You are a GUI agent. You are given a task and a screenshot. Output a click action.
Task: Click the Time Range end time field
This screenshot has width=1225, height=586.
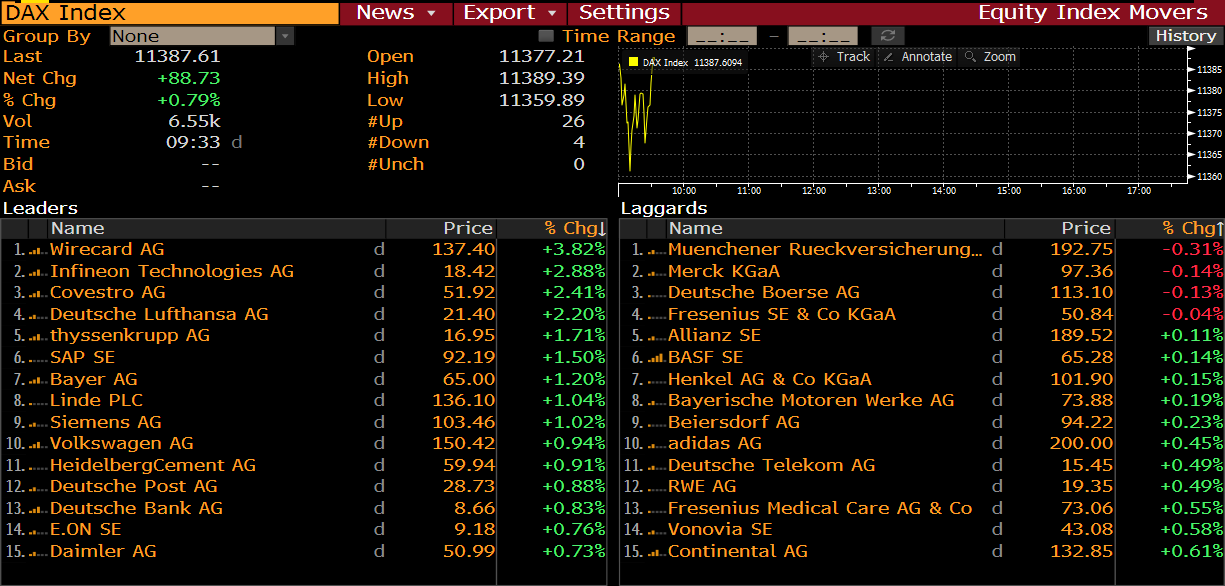point(822,36)
